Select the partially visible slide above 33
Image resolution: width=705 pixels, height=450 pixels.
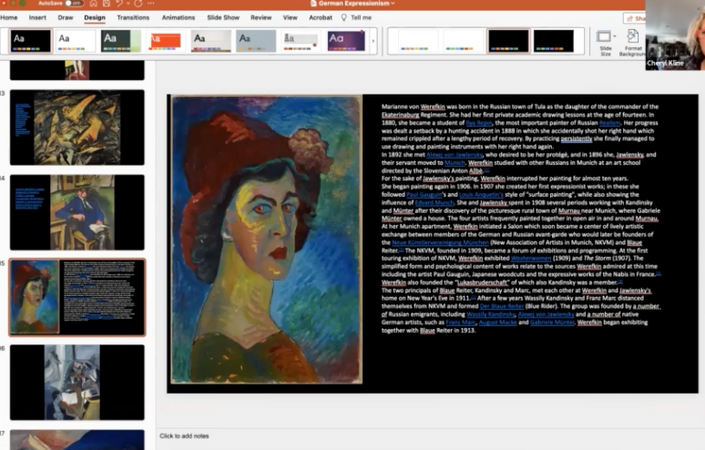tap(77, 71)
